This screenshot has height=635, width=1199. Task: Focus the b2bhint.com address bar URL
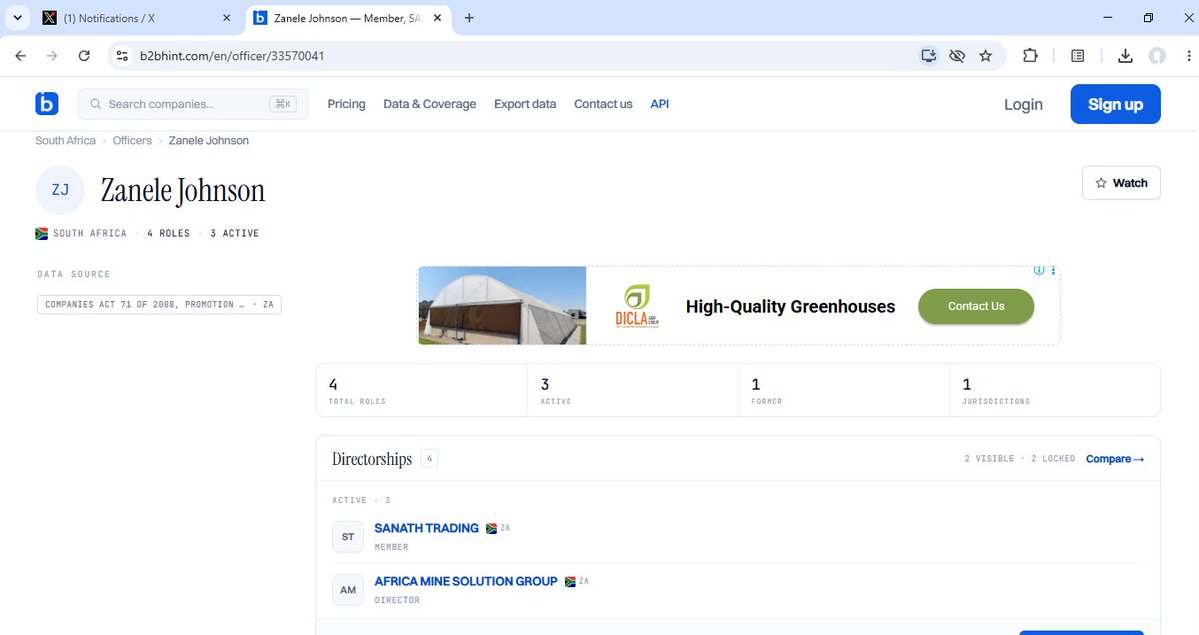click(x=232, y=56)
